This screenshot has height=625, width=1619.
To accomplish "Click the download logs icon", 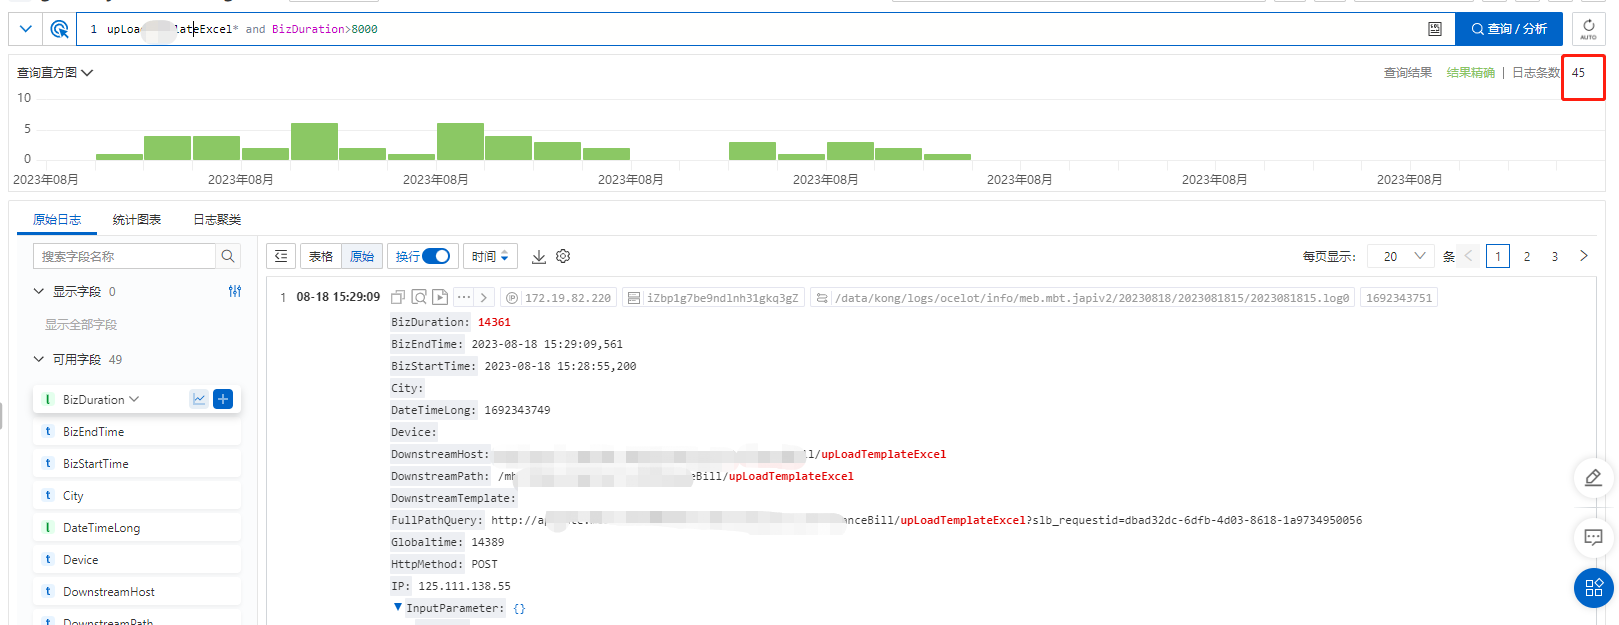I will tap(539, 257).
